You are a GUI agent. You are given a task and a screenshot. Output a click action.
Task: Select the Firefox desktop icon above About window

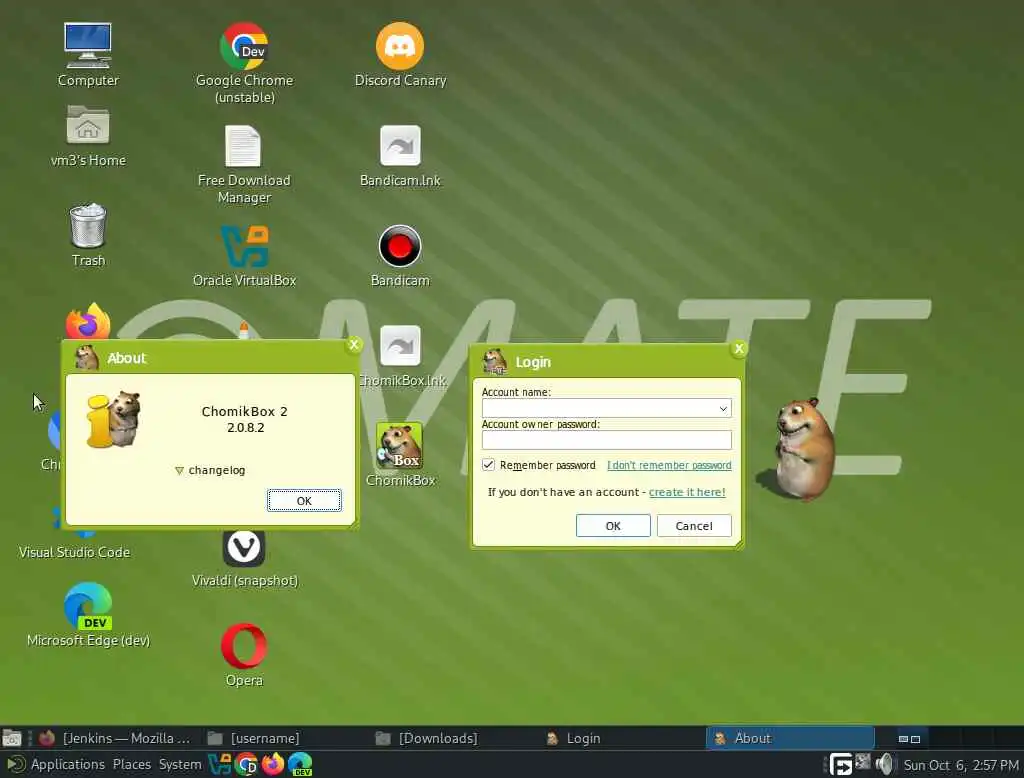[x=88, y=321]
